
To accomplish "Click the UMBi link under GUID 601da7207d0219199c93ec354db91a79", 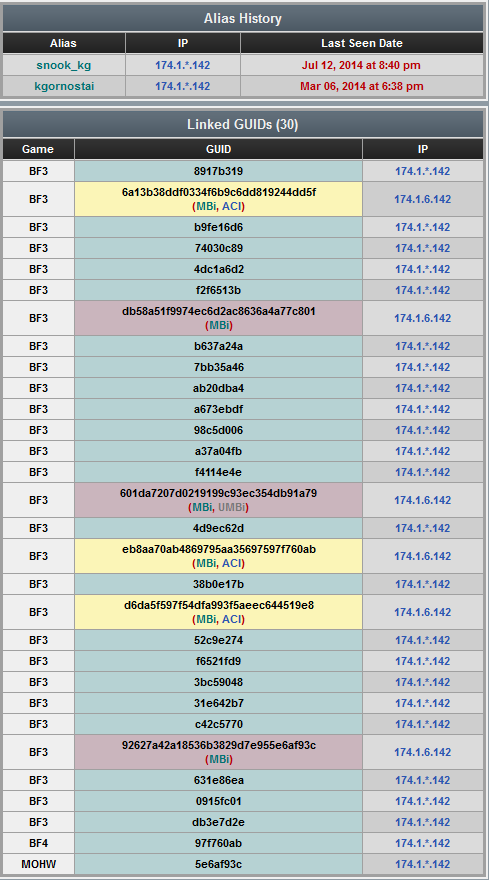I will (x=231, y=507).
